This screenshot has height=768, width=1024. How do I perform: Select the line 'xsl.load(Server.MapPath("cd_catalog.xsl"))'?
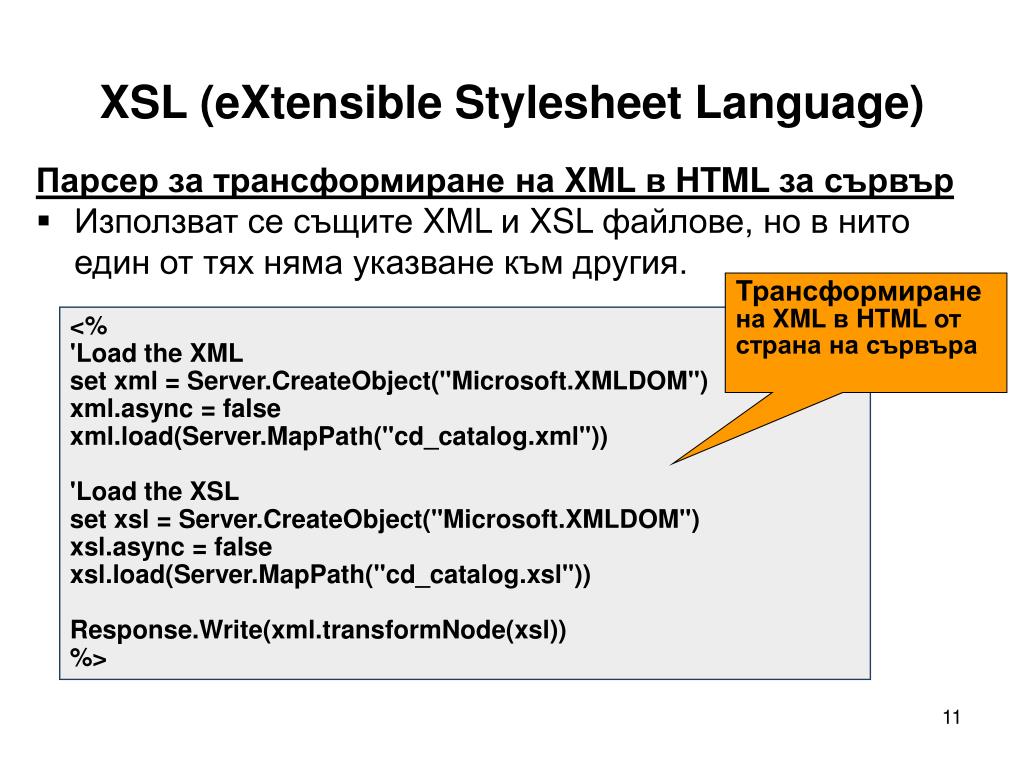(x=330, y=575)
